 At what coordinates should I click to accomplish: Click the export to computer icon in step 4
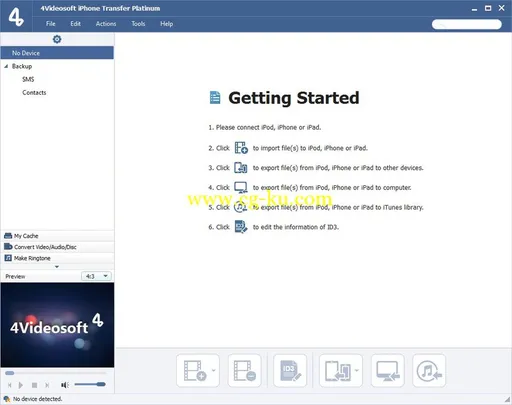[x=241, y=187]
